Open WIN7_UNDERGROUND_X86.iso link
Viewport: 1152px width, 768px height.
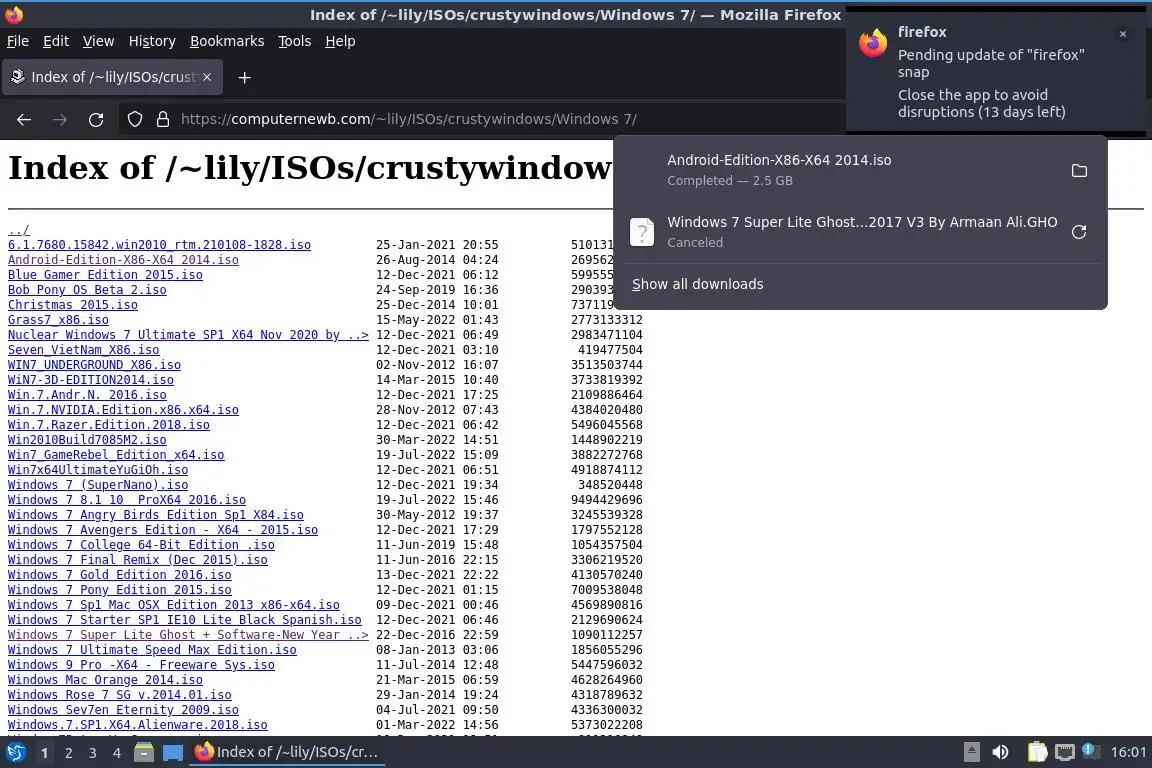(94, 365)
